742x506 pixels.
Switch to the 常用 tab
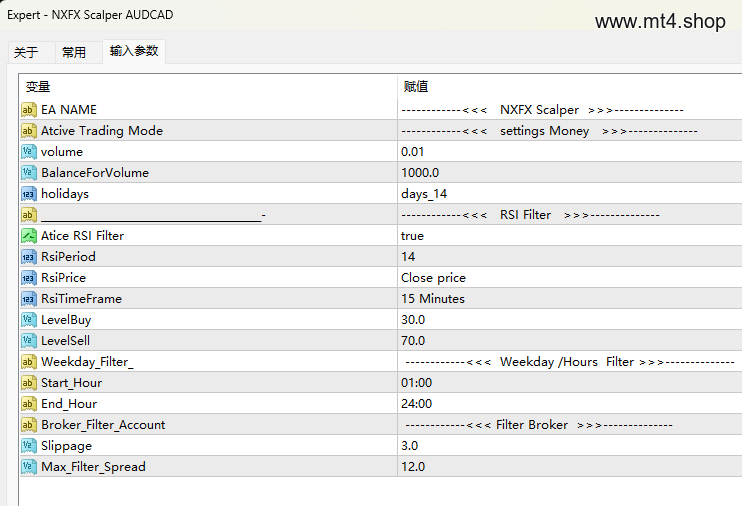click(x=74, y=52)
